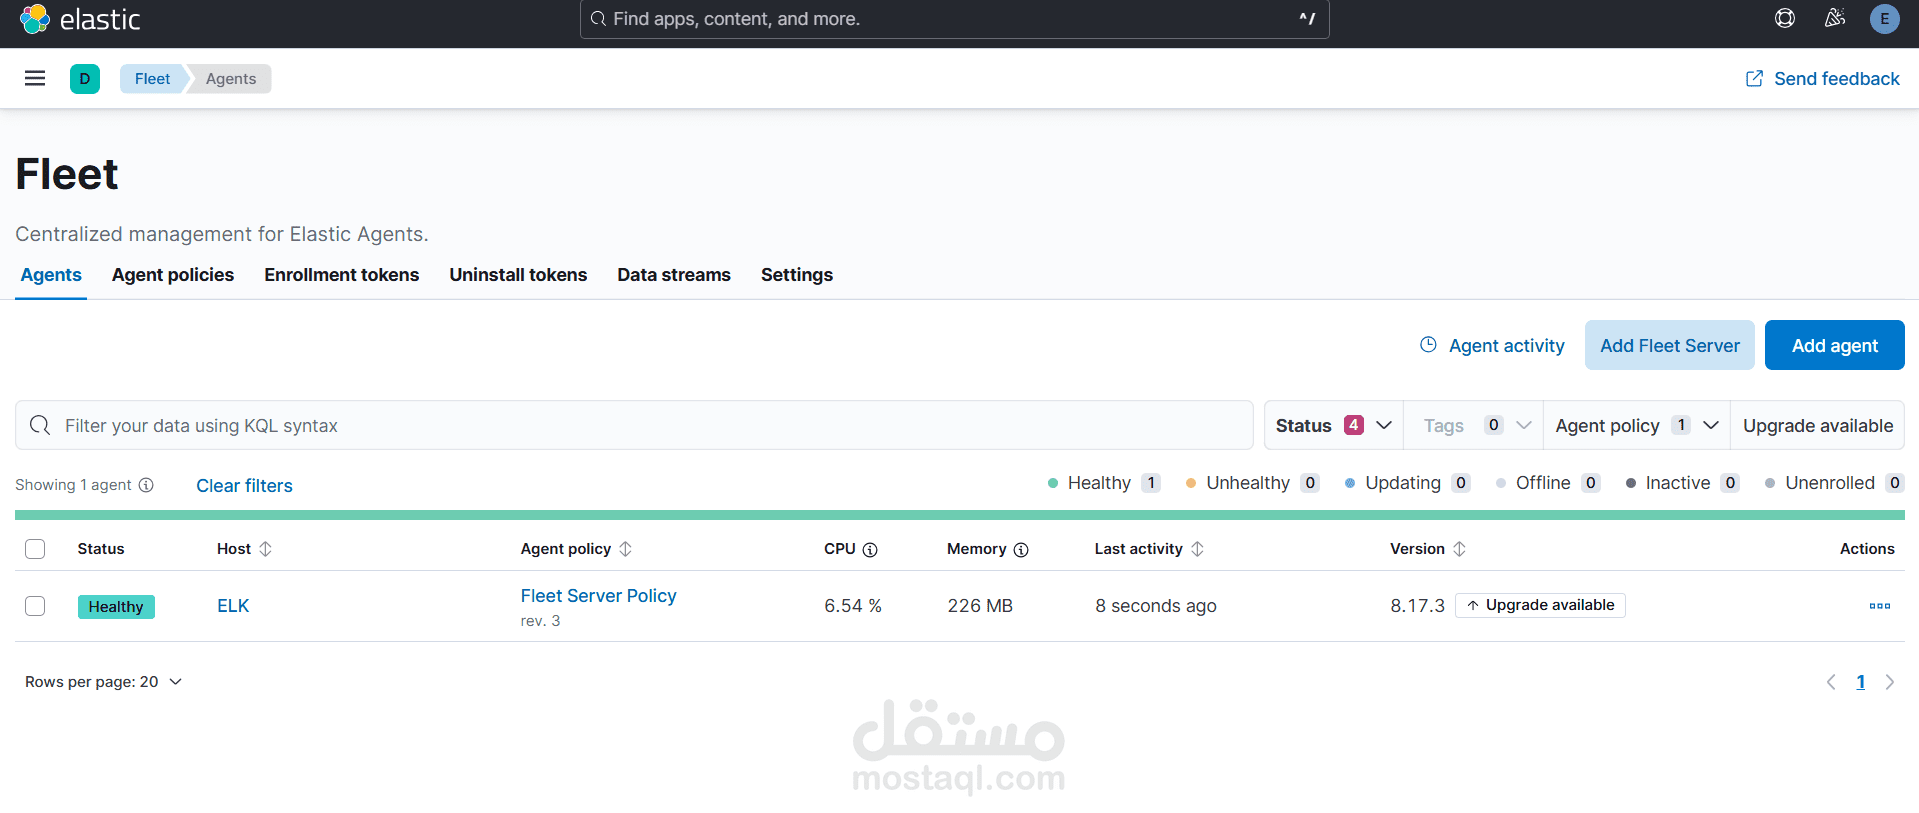Go to page 1 link
The image size is (1919, 813).
click(1861, 682)
